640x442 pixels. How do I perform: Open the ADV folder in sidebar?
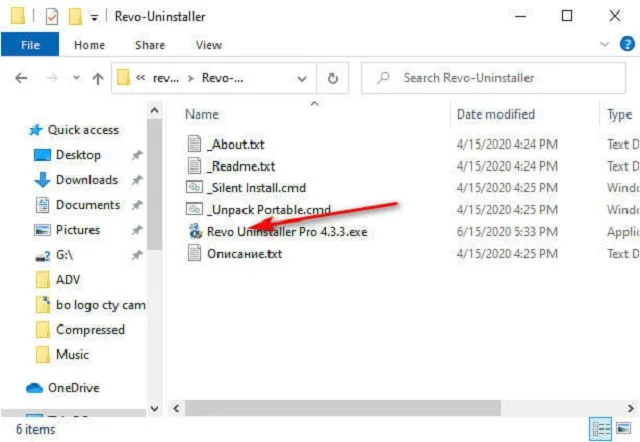(68, 280)
